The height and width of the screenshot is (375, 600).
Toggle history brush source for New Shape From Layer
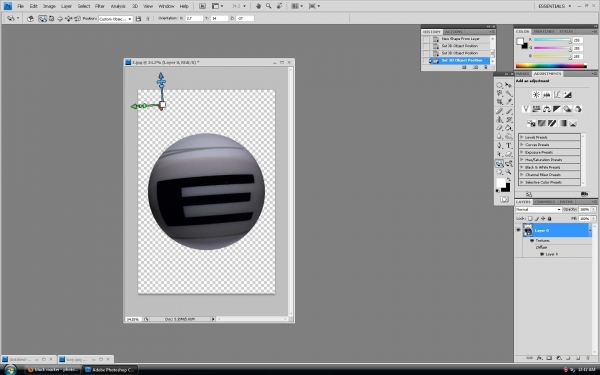coord(426,39)
